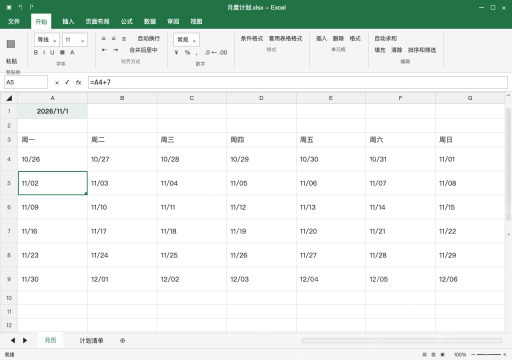
Task: Apply percent % style
Action: tap(187, 52)
